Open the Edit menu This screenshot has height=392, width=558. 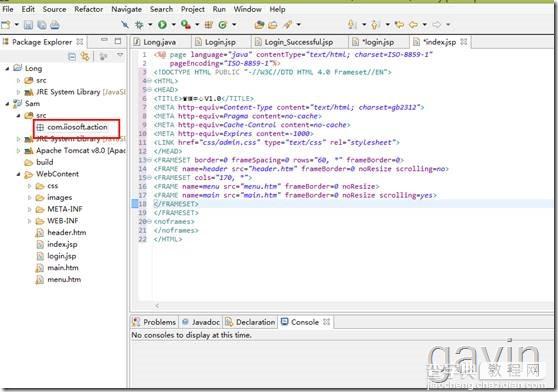(28, 9)
